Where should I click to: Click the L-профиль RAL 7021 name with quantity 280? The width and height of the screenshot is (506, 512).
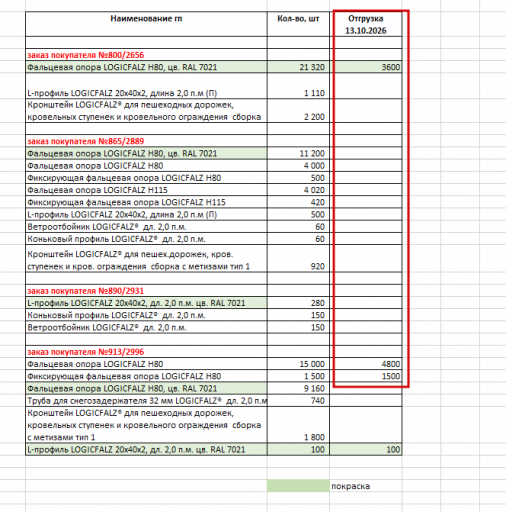pyautogui.click(x=146, y=303)
